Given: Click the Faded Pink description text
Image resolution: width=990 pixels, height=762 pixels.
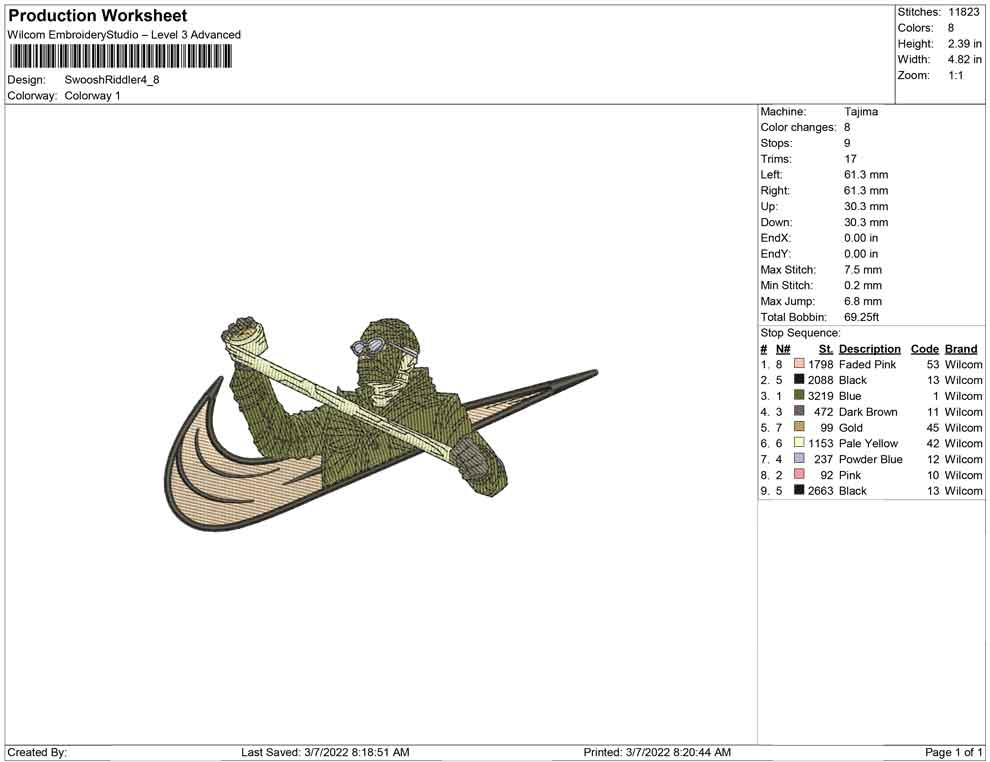Looking at the screenshot, I should pyautogui.click(x=868, y=364).
